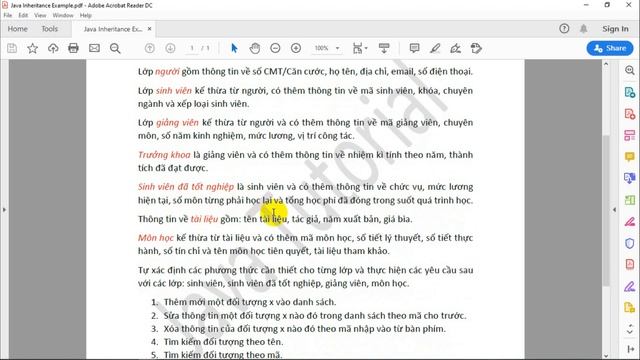This screenshot has width=640, height=360.
Task: Open the Comment tool in the right pane
Action: pyautogui.click(x=629, y=157)
